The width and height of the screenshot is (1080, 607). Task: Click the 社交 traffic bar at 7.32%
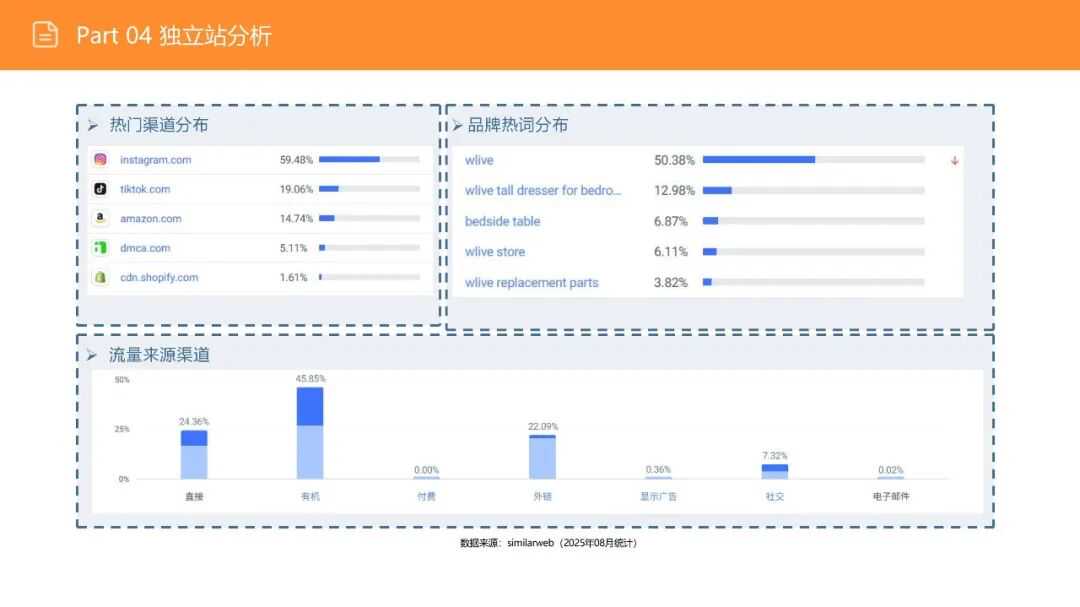click(775, 472)
